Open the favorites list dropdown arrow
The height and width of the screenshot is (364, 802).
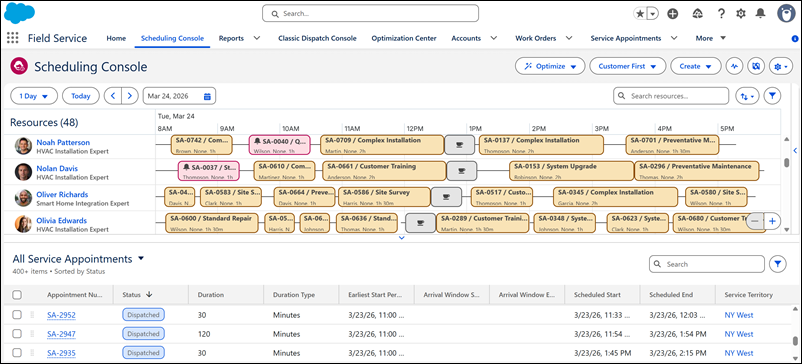tap(653, 14)
